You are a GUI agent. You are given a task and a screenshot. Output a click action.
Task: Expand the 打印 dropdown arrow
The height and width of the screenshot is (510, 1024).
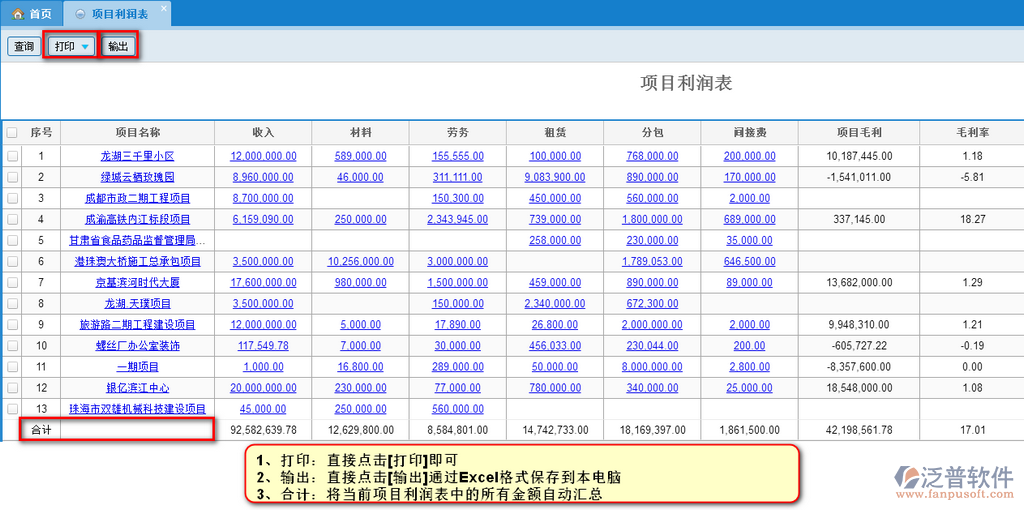pyautogui.click(x=85, y=47)
